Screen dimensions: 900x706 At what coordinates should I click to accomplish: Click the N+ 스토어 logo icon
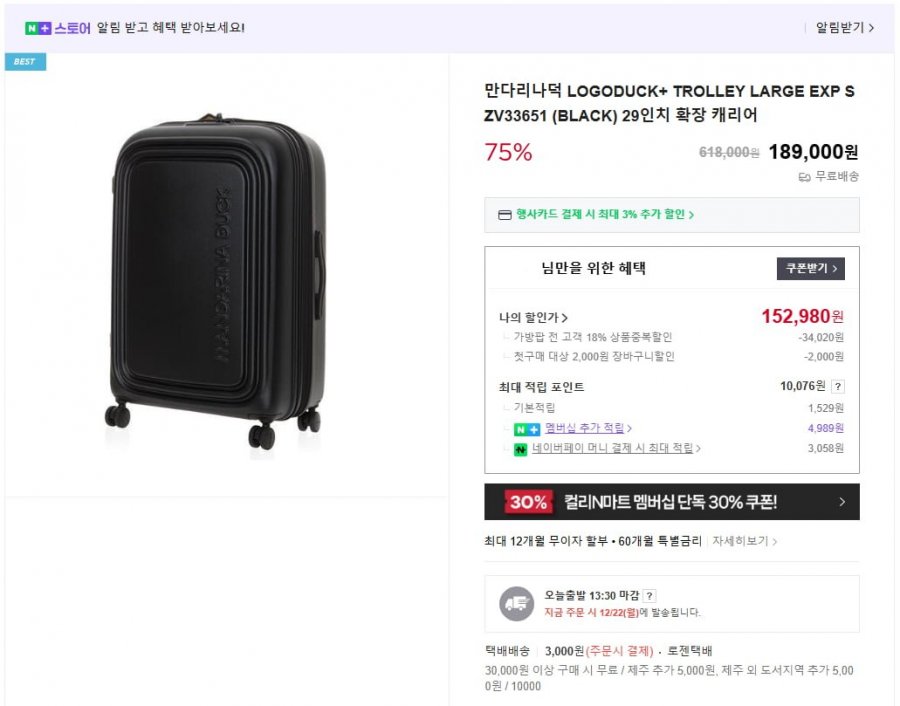point(38,28)
